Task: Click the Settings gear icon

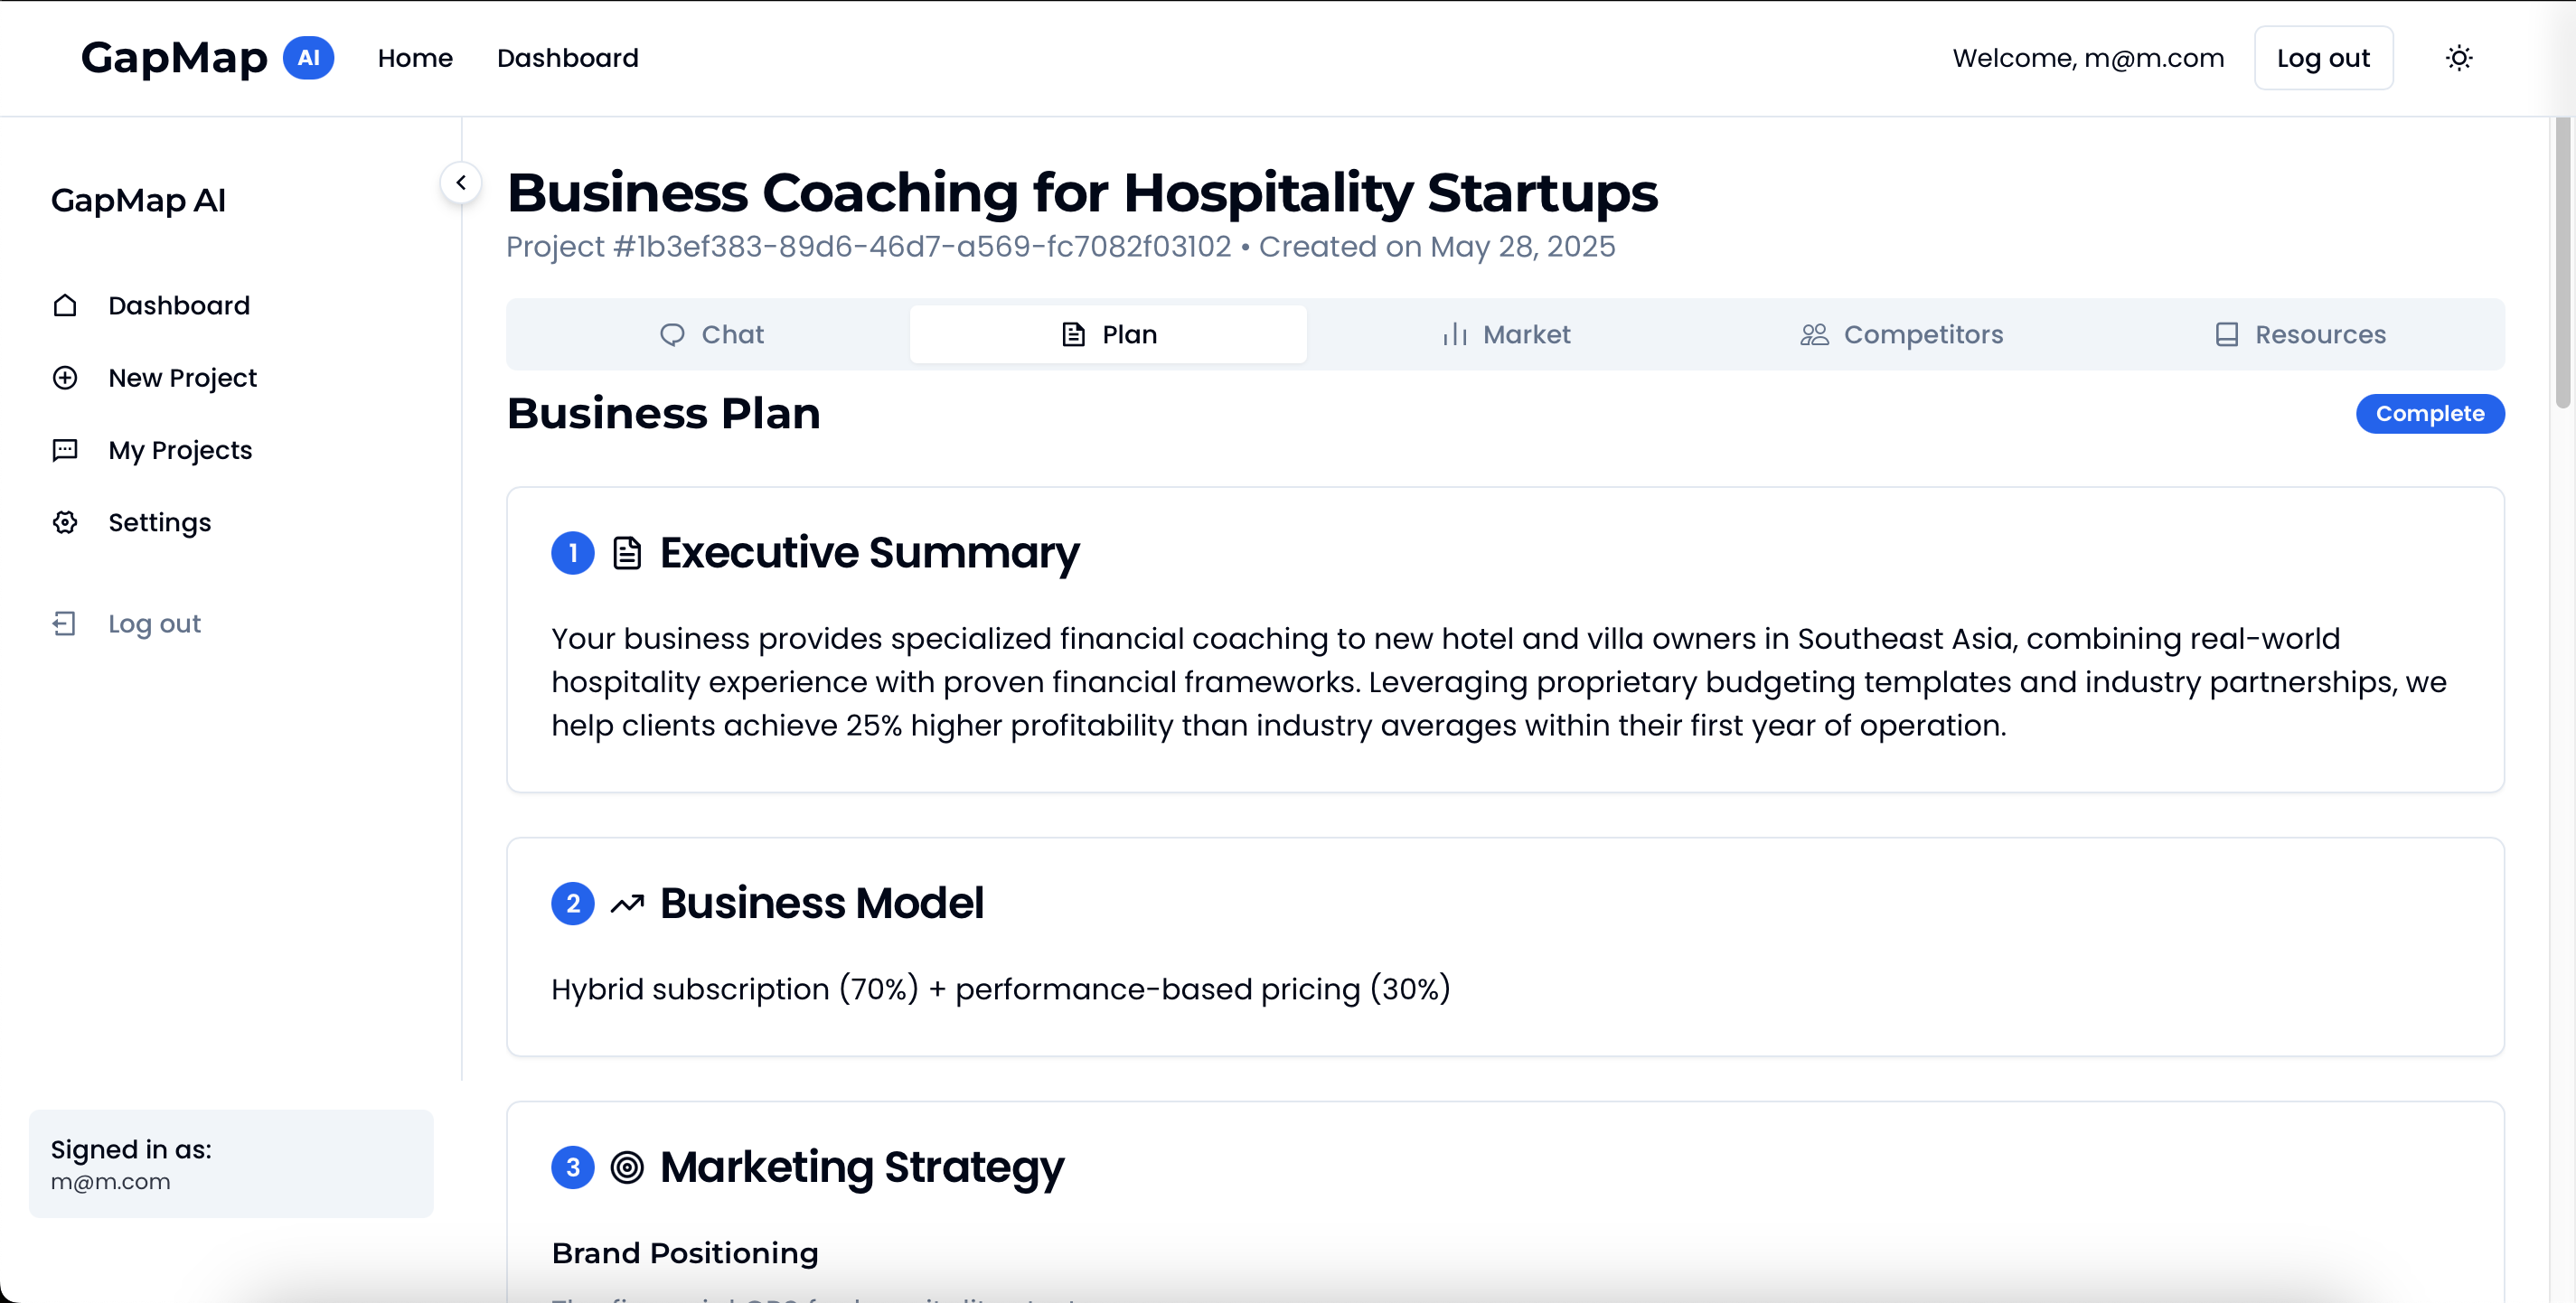Action: (65, 522)
